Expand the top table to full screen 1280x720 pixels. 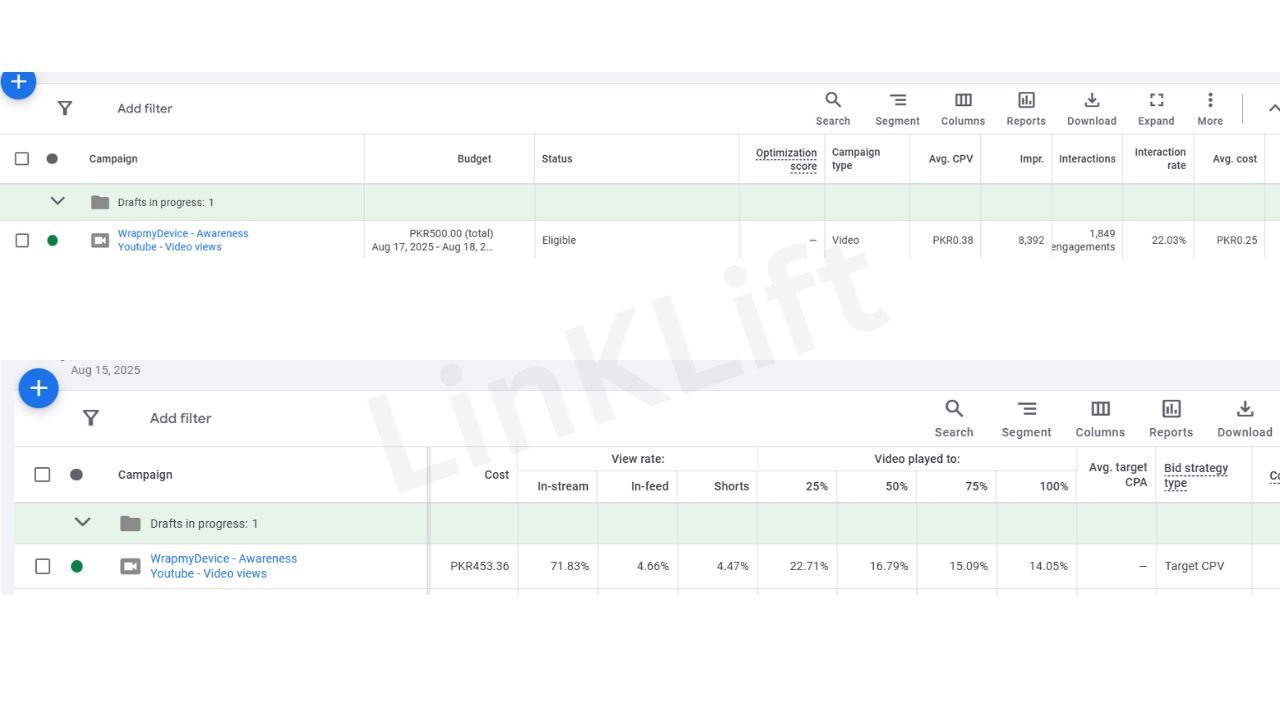click(1156, 101)
